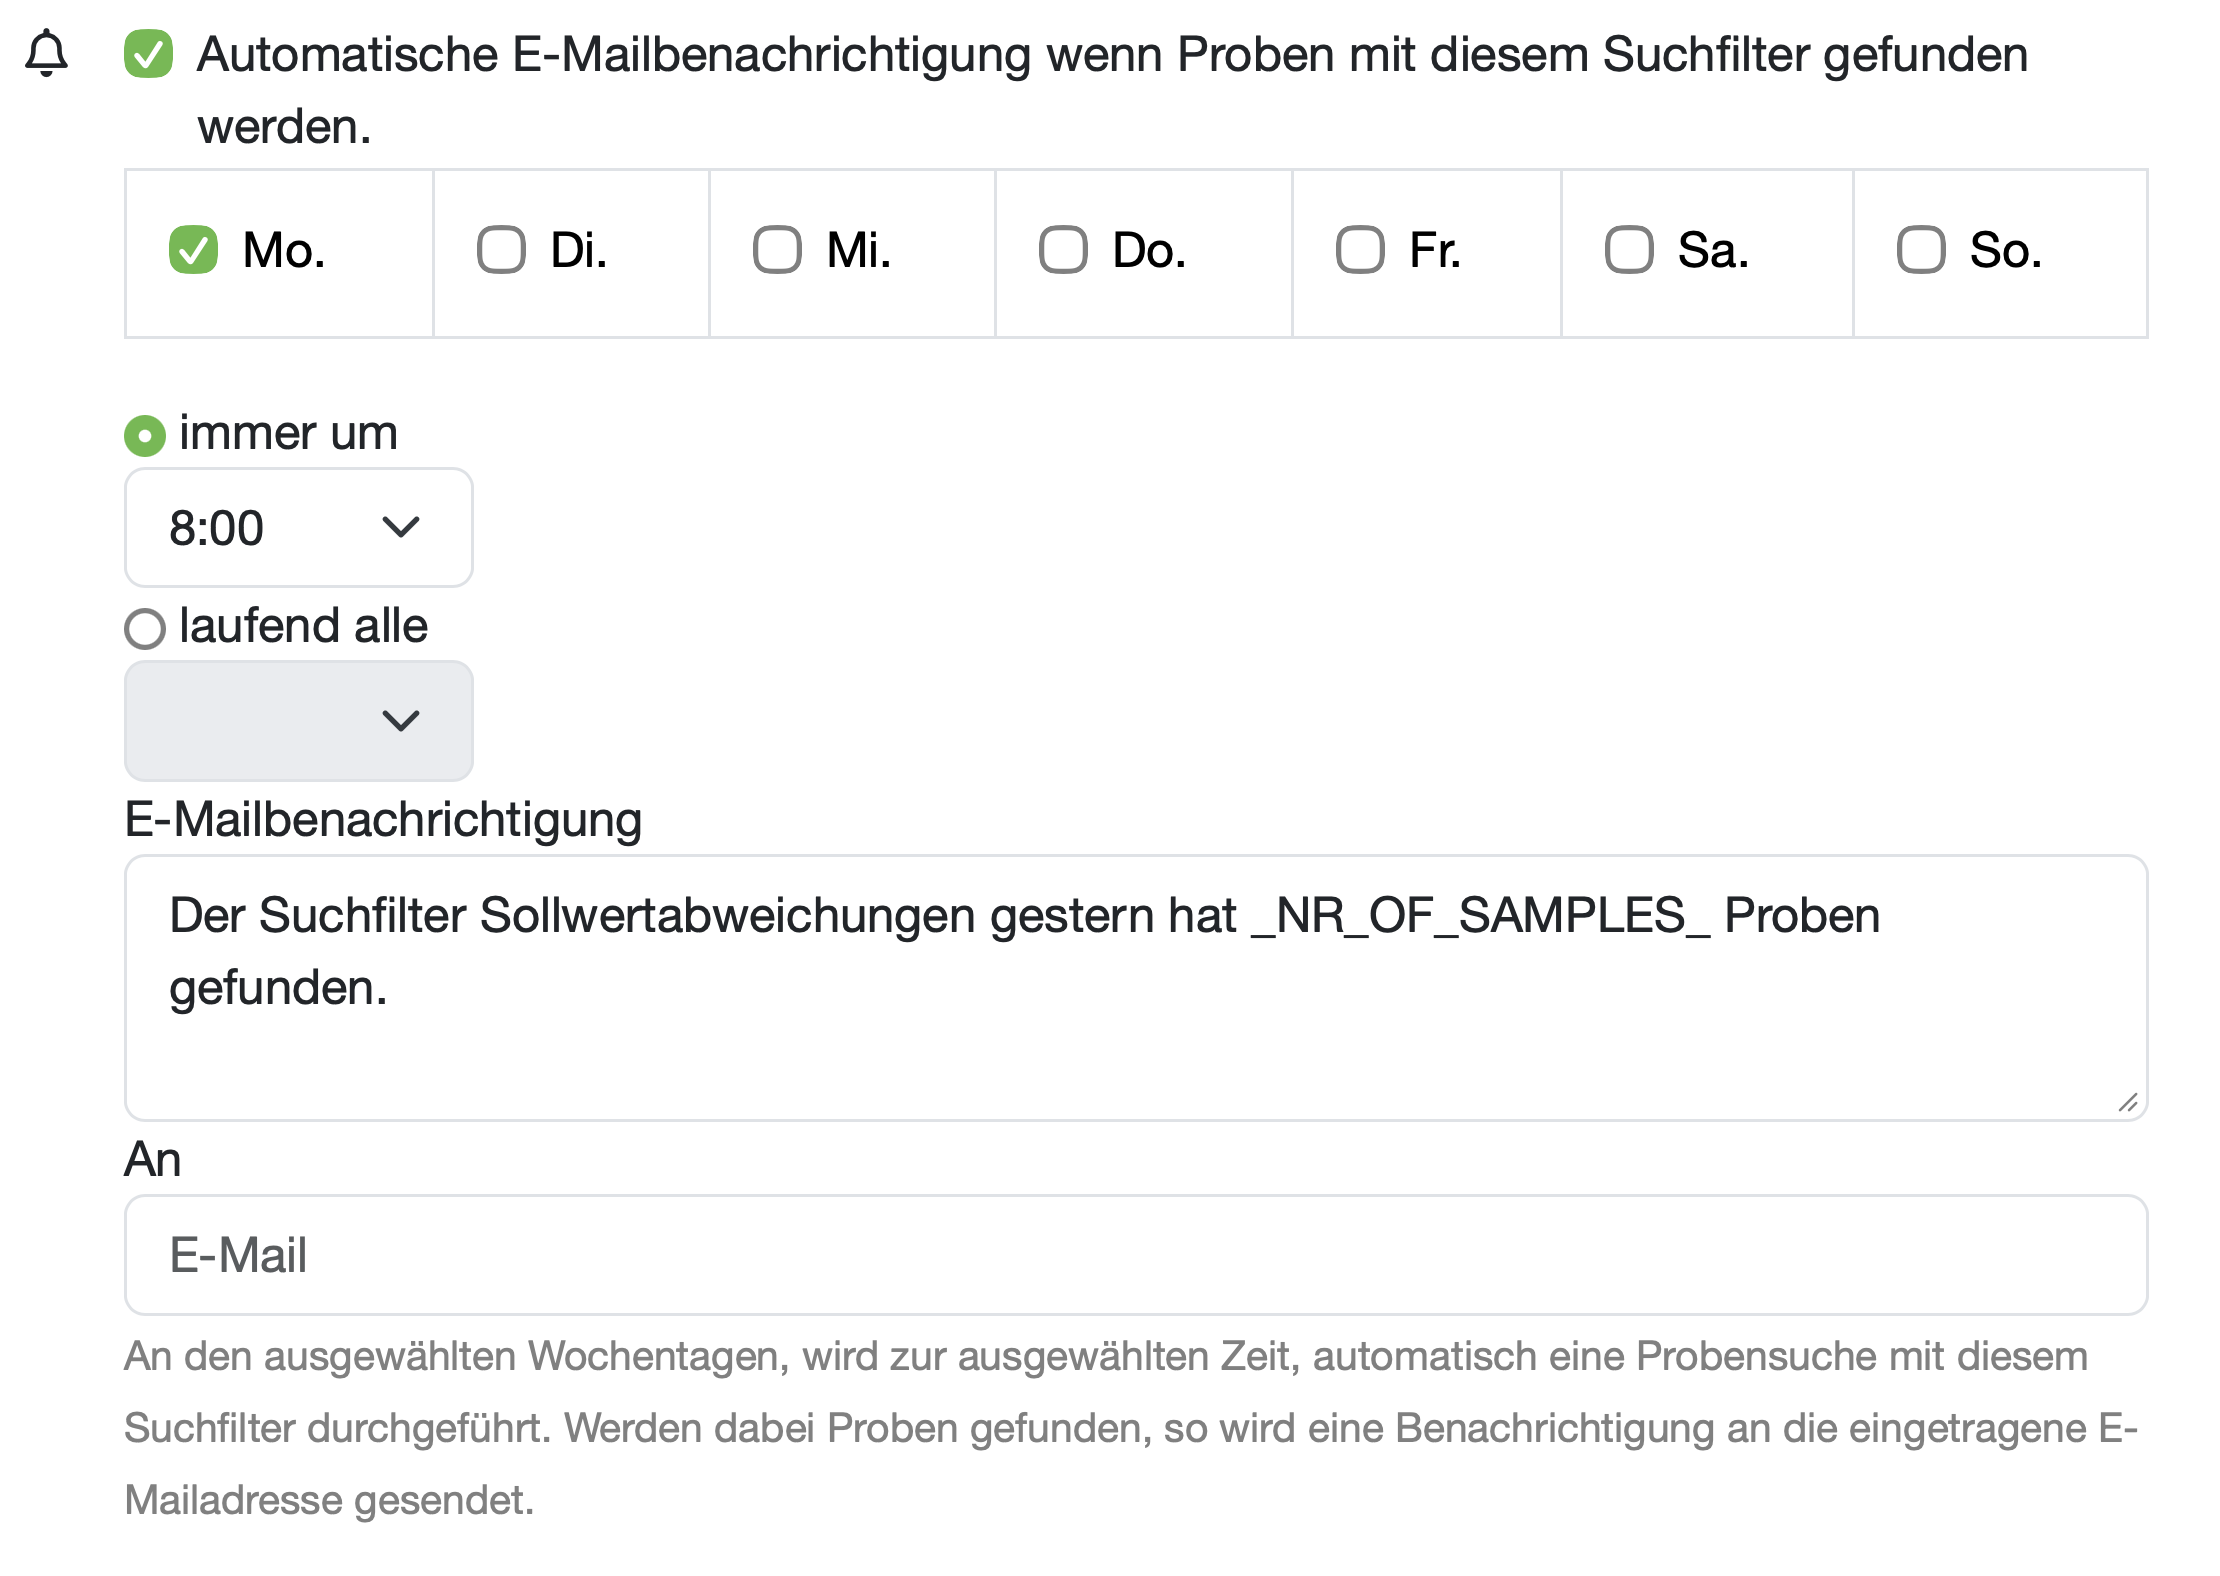Focus the E-Mail recipient input field
The width and height of the screenshot is (2220, 1576).
[1135, 1254]
